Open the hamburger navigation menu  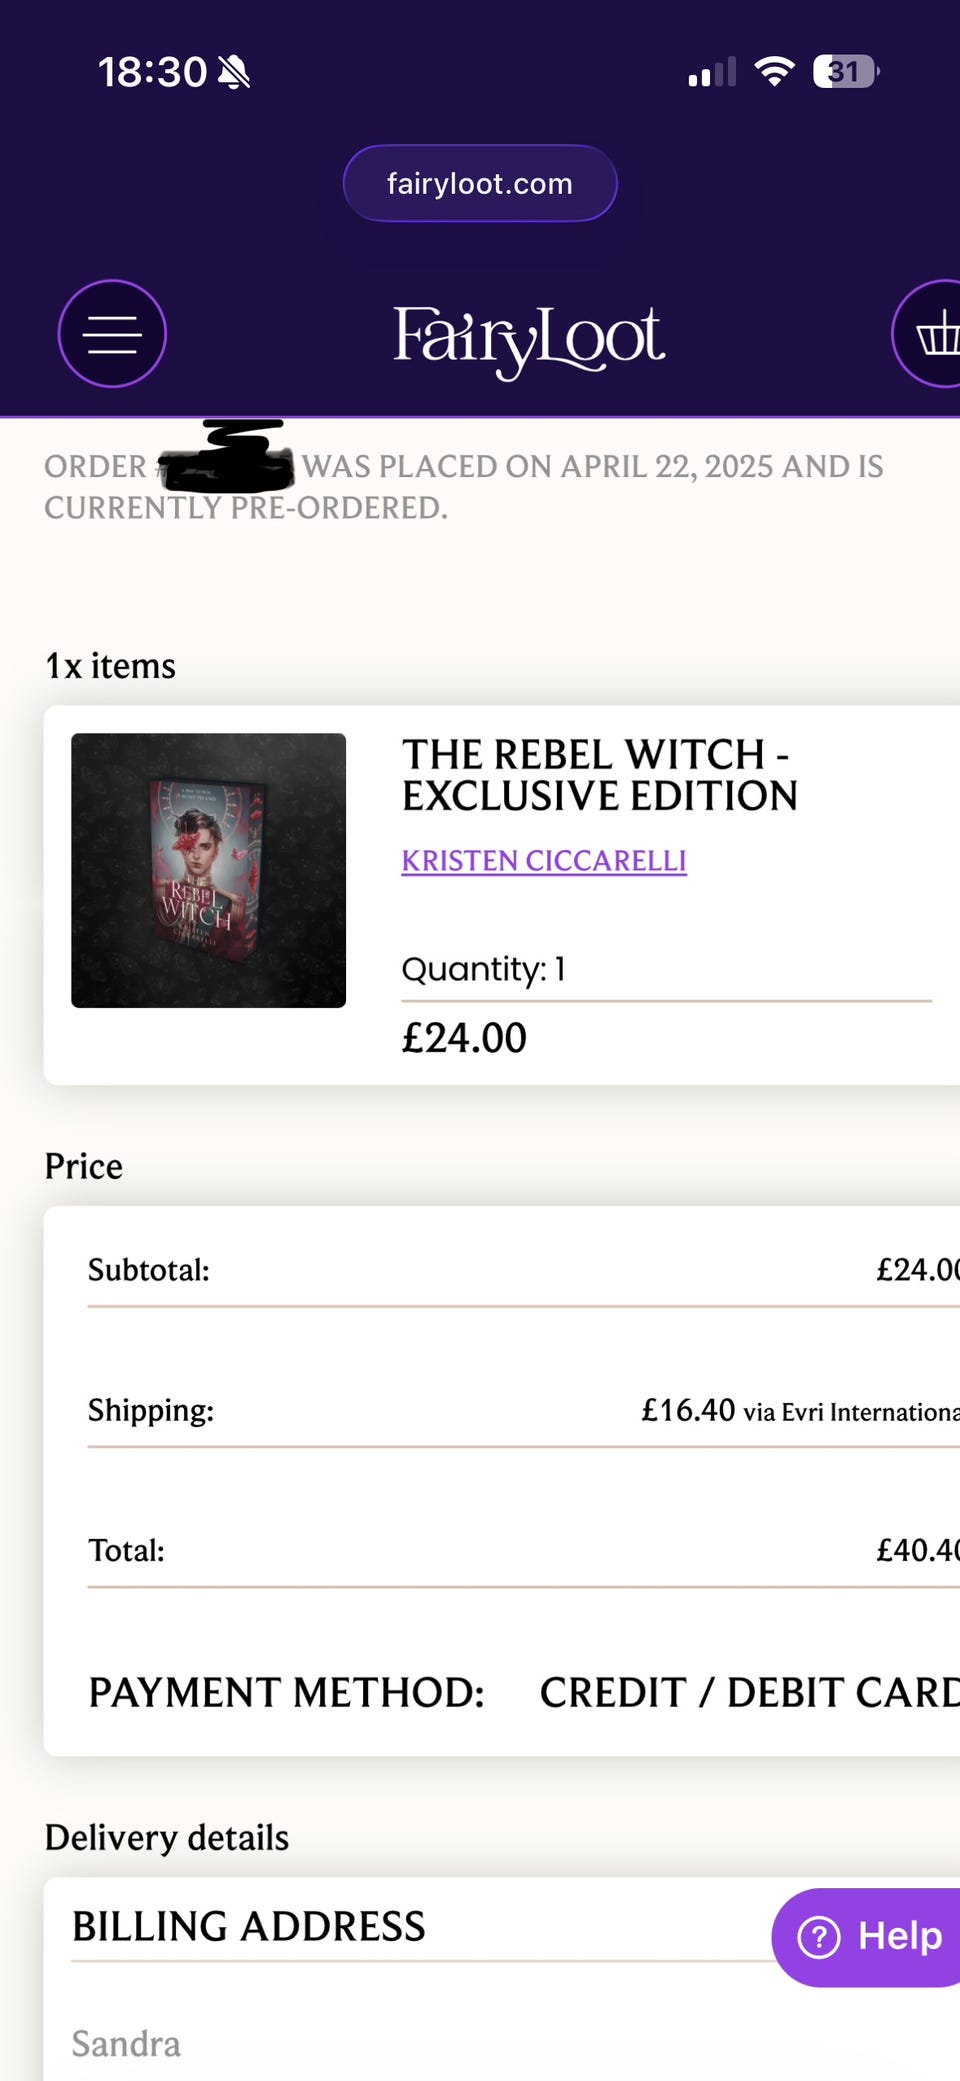(112, 334)
